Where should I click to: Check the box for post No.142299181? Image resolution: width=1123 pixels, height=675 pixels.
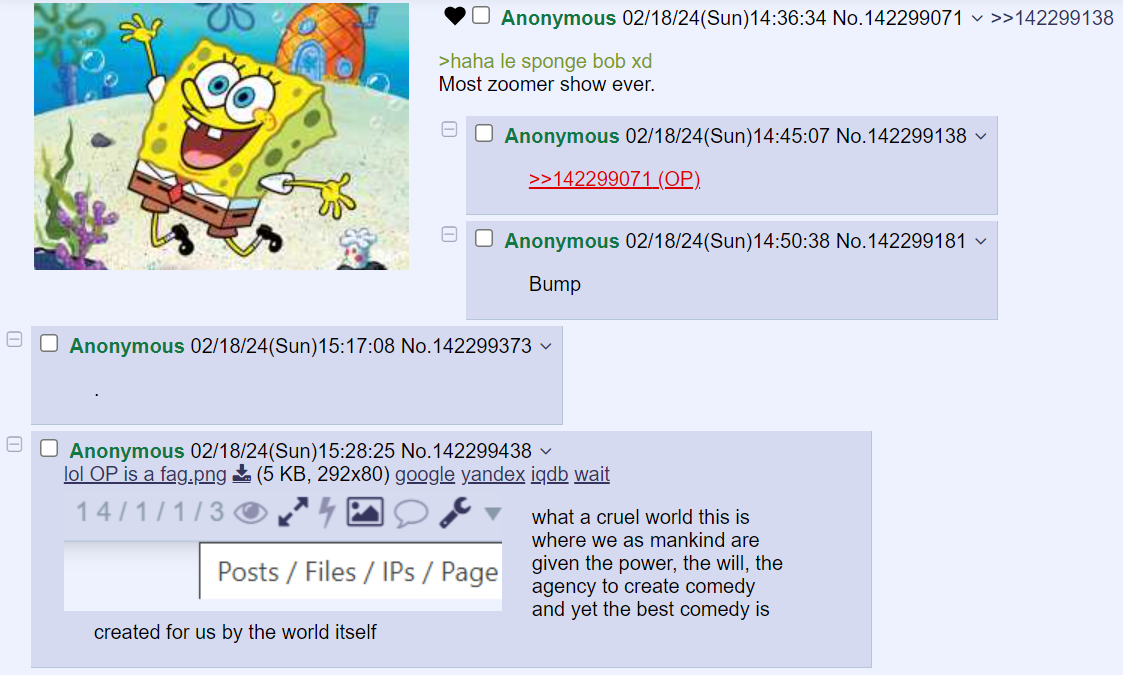[x=484, y=239]
